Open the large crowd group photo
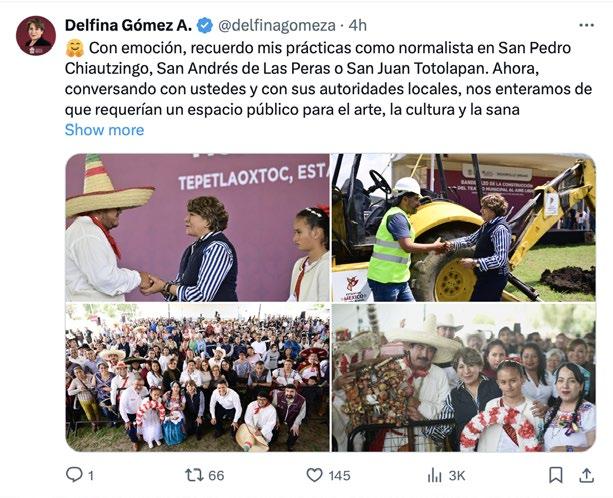Screen dimensions: 613x498 pos(197,378)
